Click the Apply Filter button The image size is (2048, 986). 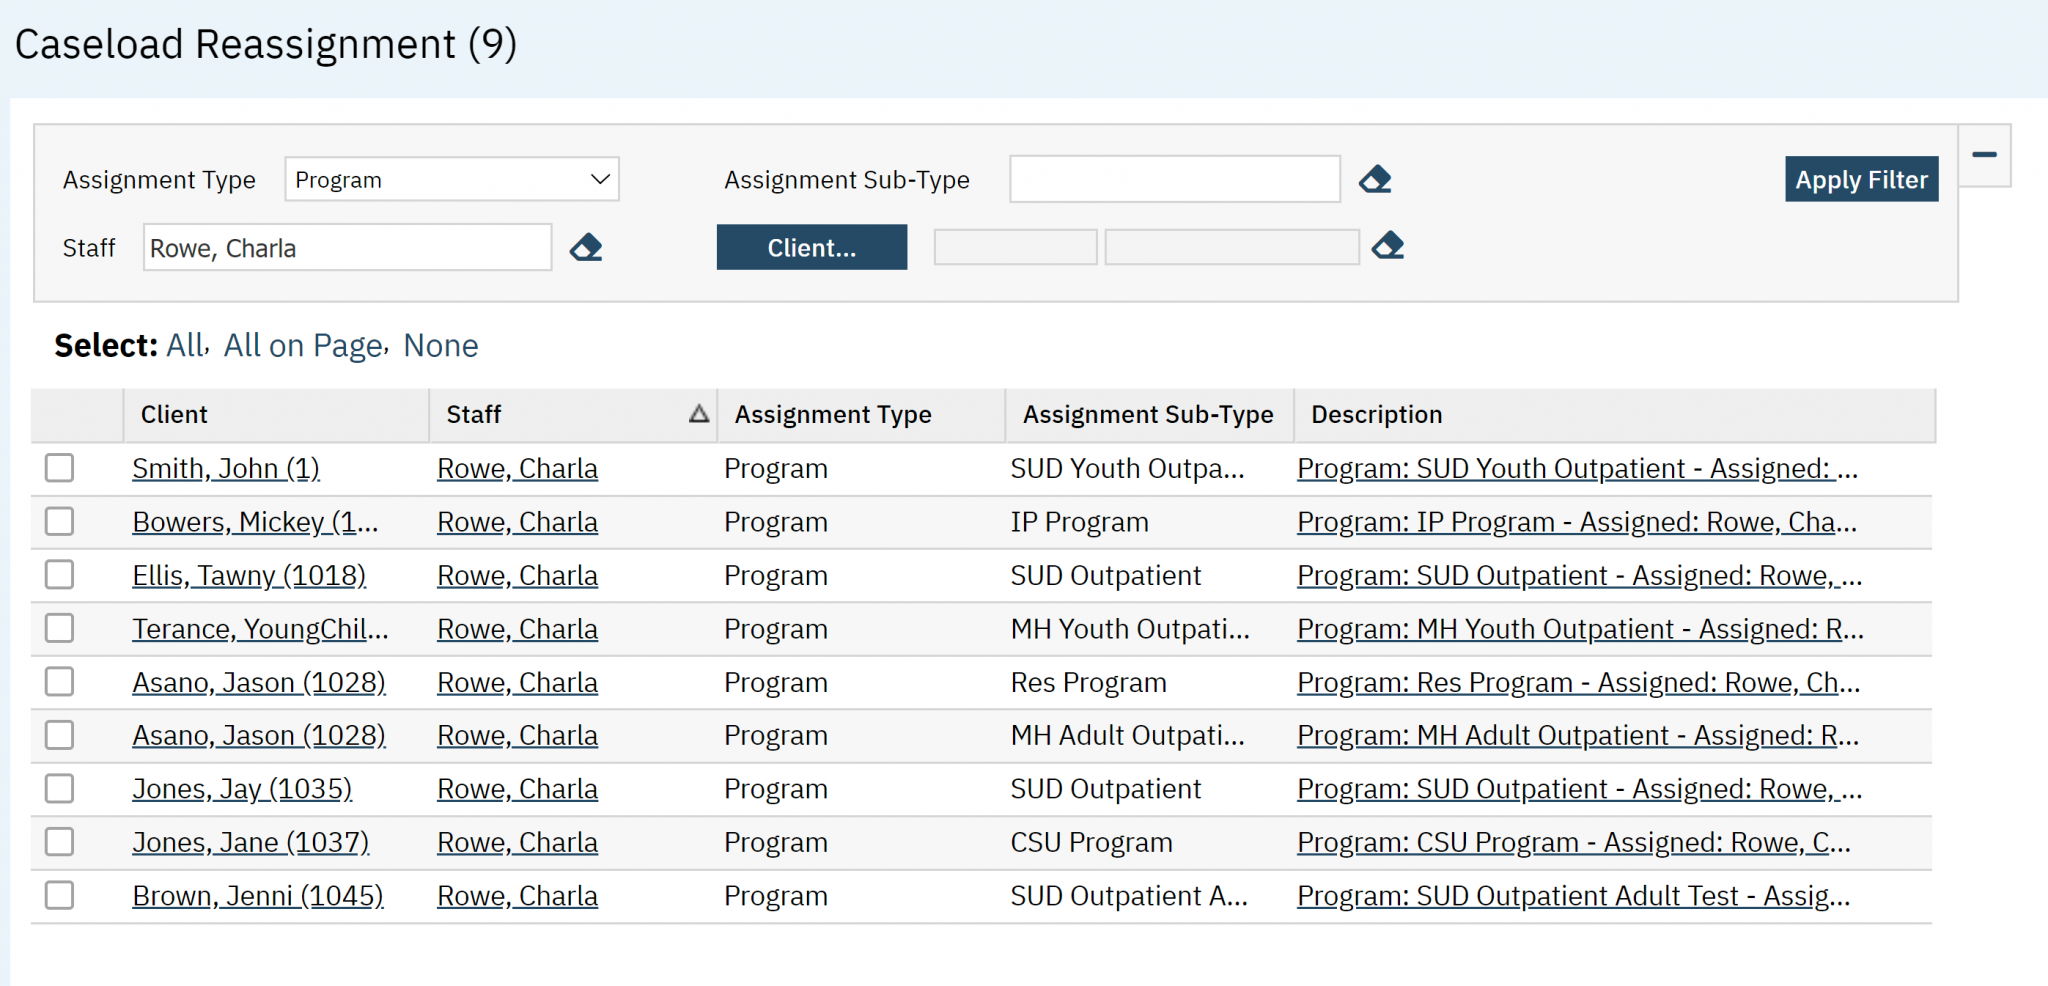click(x=1861, y=179)
